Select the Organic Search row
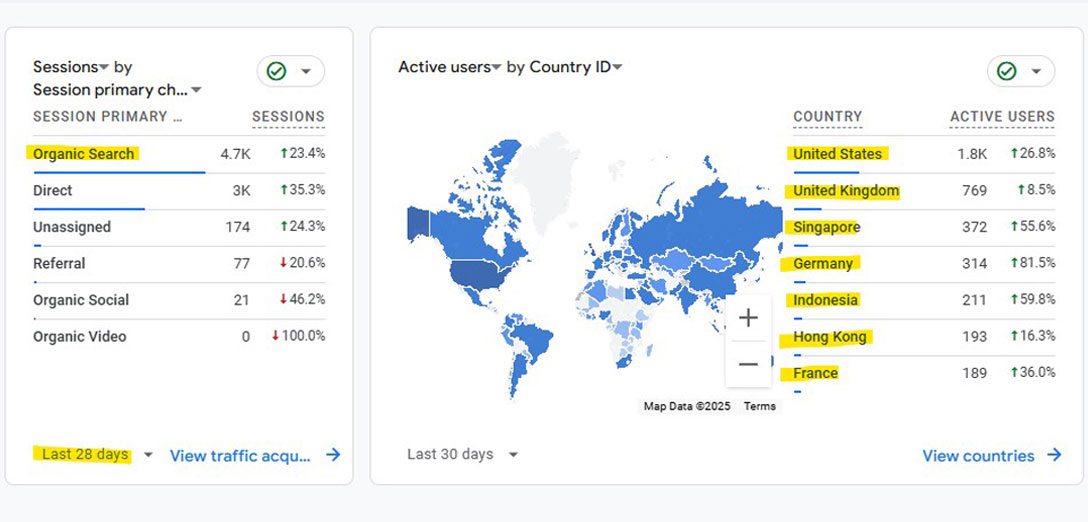This screenshot has width=1088, height=522. coord(179,155)
